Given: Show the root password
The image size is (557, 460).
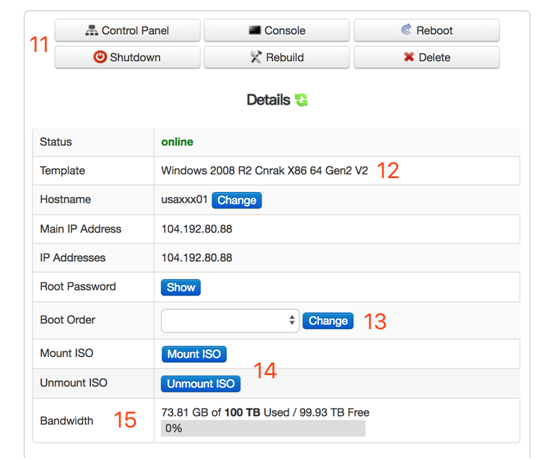Looking at the screenshot, I should click(181, 287).
